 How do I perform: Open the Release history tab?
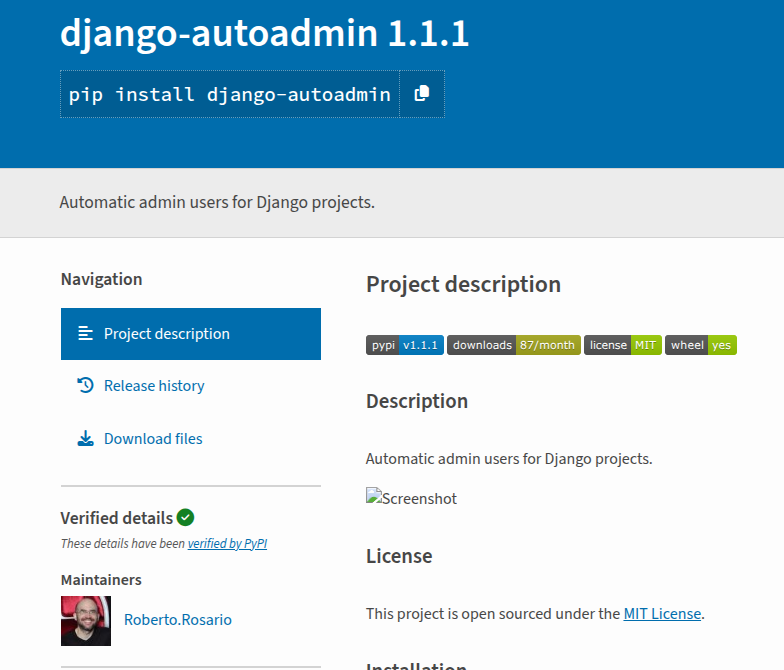pos(191,386)
